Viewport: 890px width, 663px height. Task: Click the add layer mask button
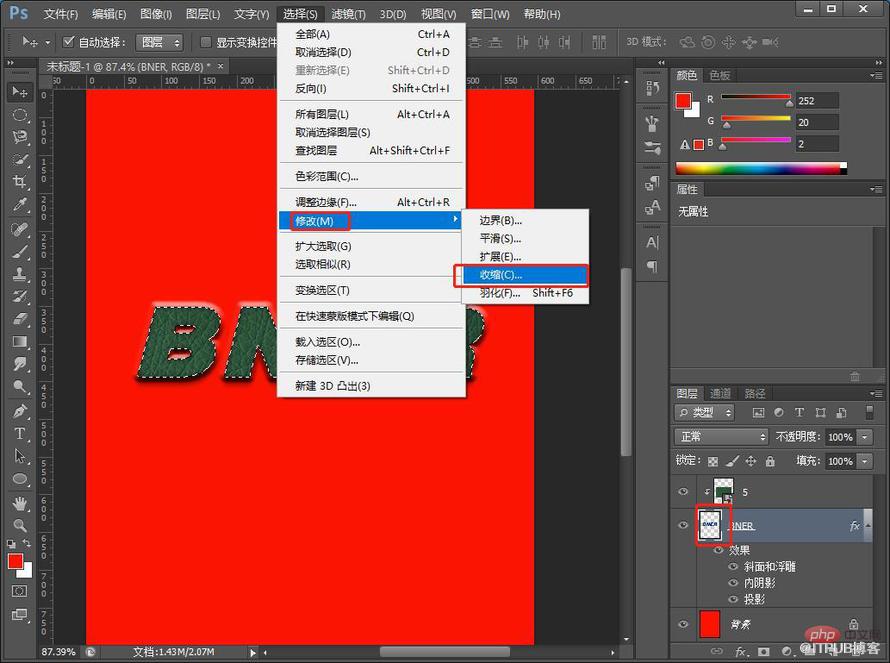pos(763,651)
